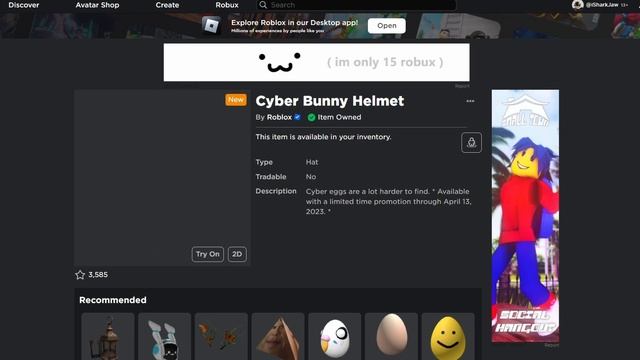Go to Avatar Shop
Image resolution: width=640 pixels, height=360 pixels.
pyautogui.click(x=97, y=5)
